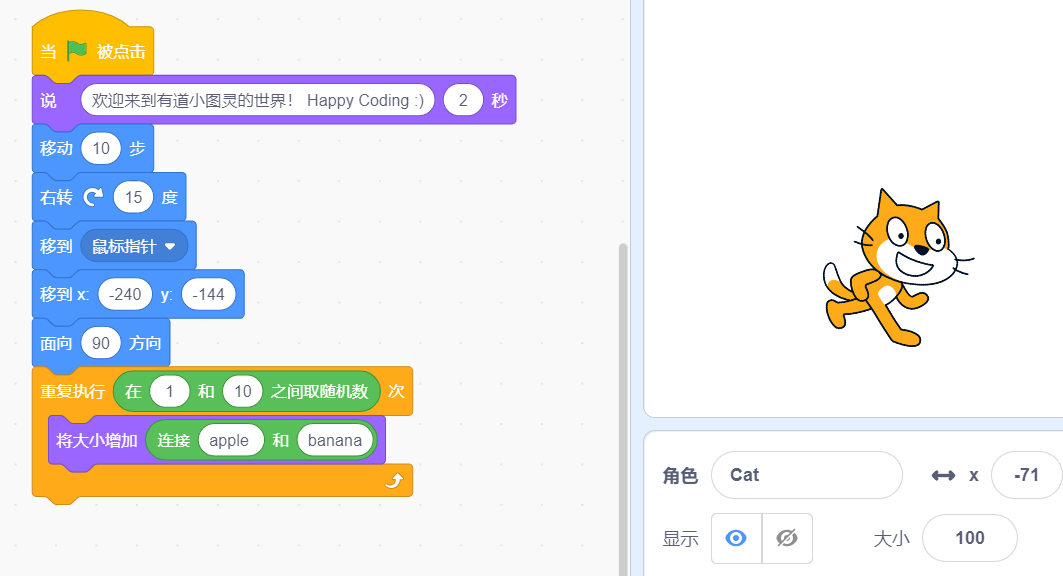Click the banana text field in join block

pos(335,440)
